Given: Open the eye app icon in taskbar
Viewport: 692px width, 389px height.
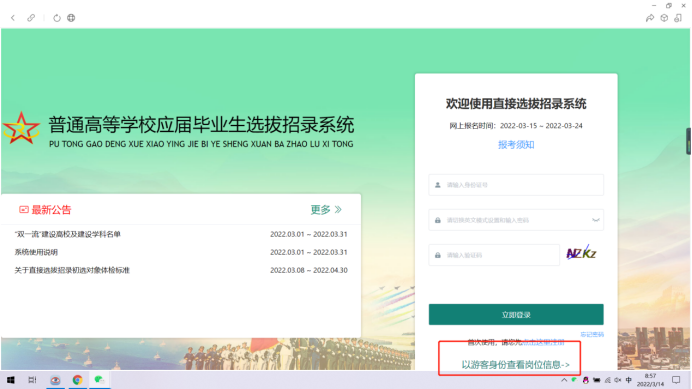Looking at the screenshot, I should point(55,380).
